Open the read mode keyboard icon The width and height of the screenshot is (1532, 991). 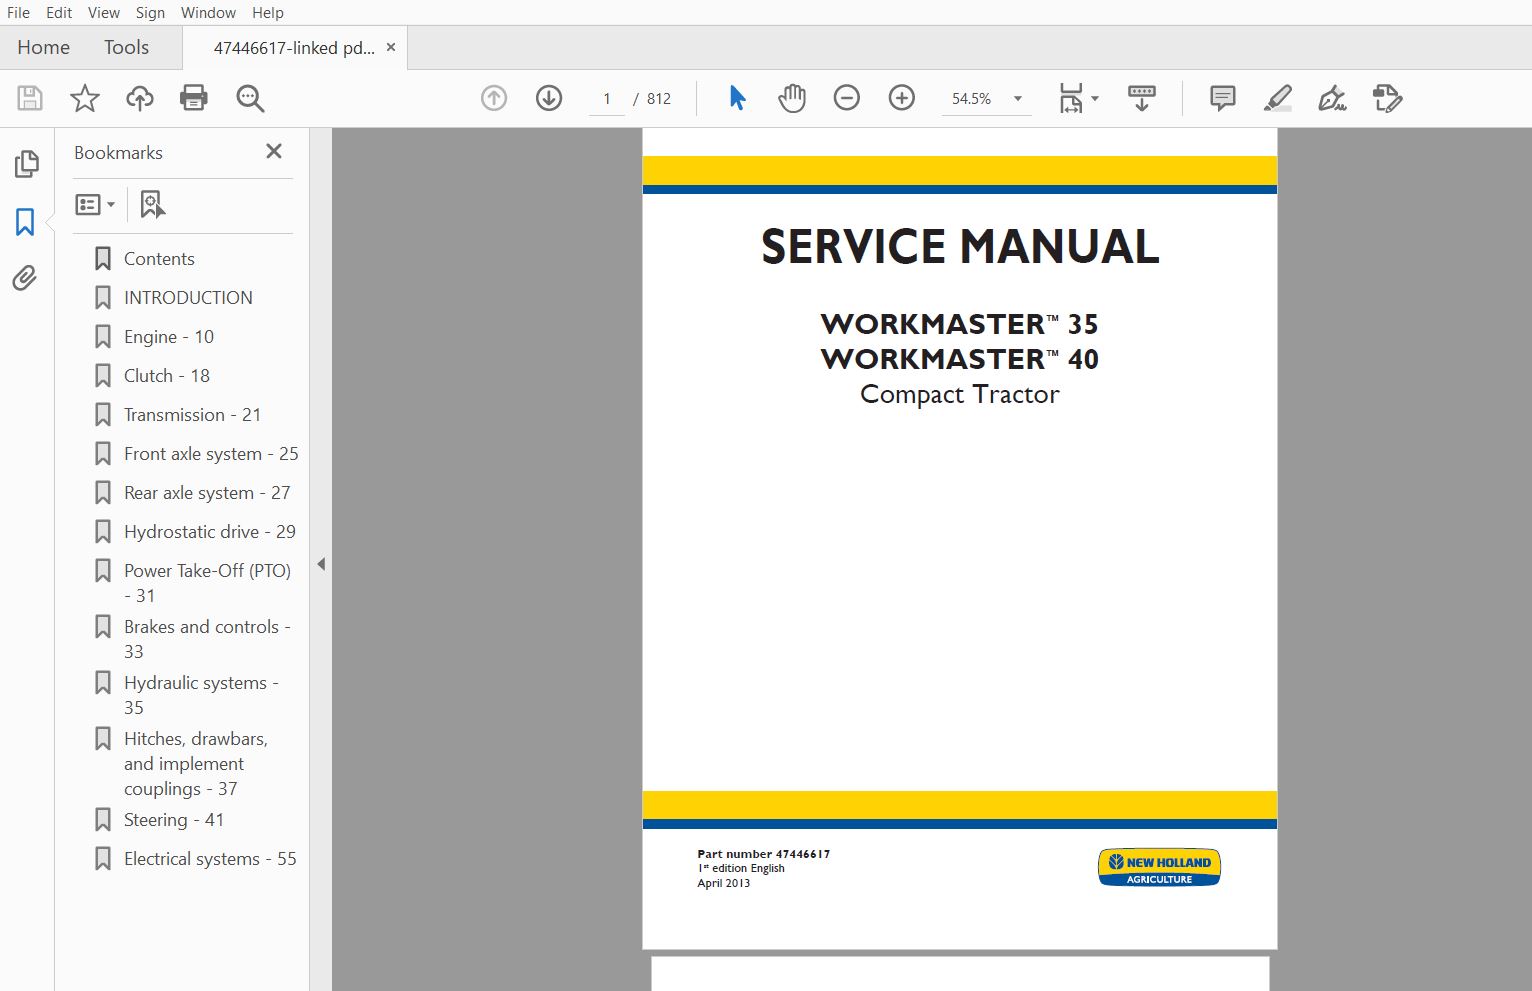pyautogui.click(x=1142, y=98)
